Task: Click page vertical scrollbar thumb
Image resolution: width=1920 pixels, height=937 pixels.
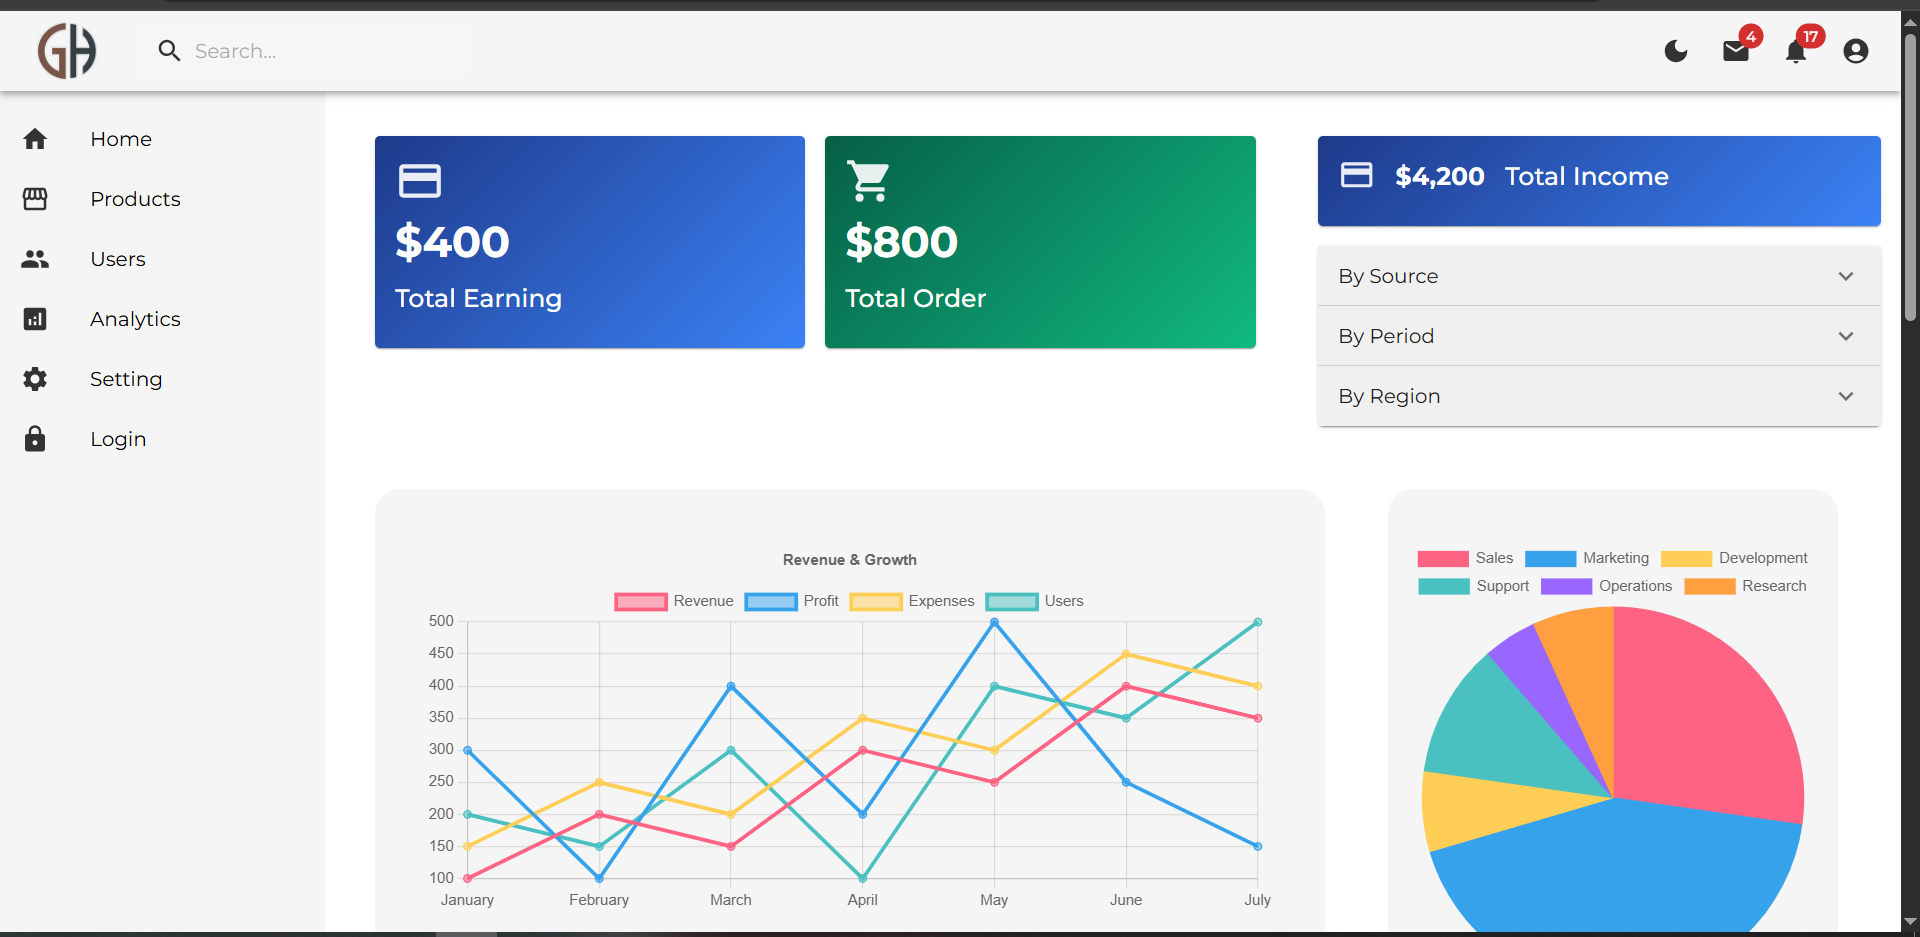Action: 1910,178
